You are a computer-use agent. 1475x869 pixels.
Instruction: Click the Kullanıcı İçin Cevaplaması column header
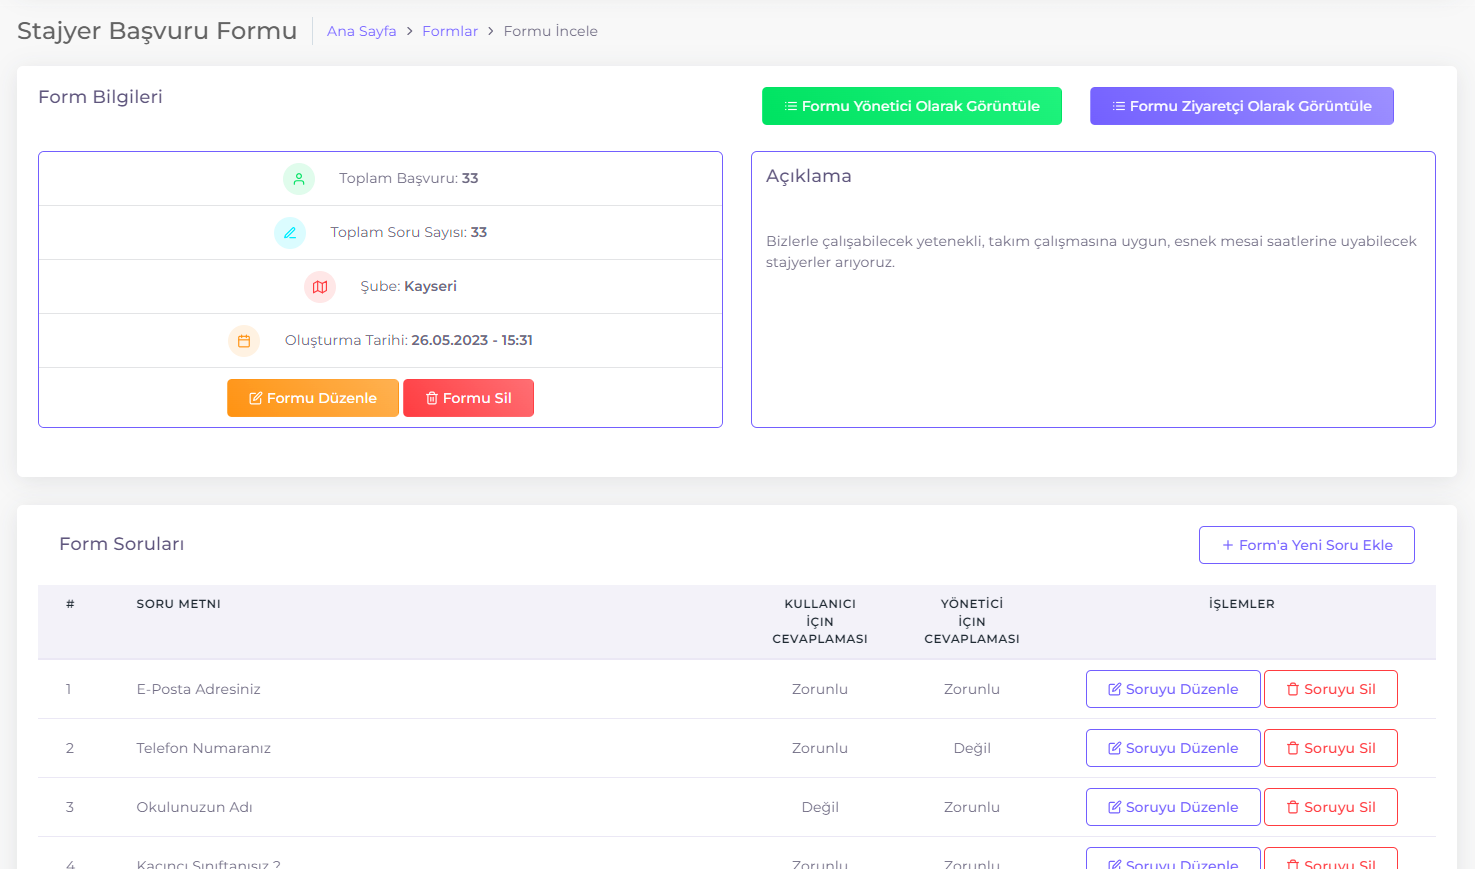click(820, 621)
